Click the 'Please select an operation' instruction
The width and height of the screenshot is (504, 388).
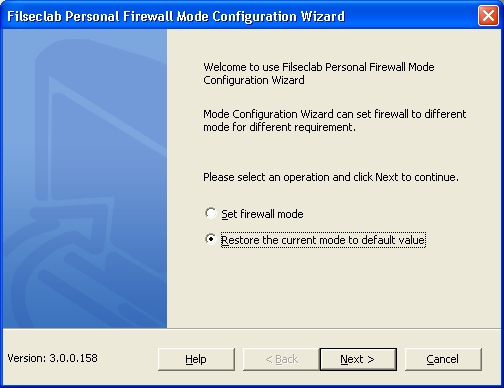tap(331, 177)
